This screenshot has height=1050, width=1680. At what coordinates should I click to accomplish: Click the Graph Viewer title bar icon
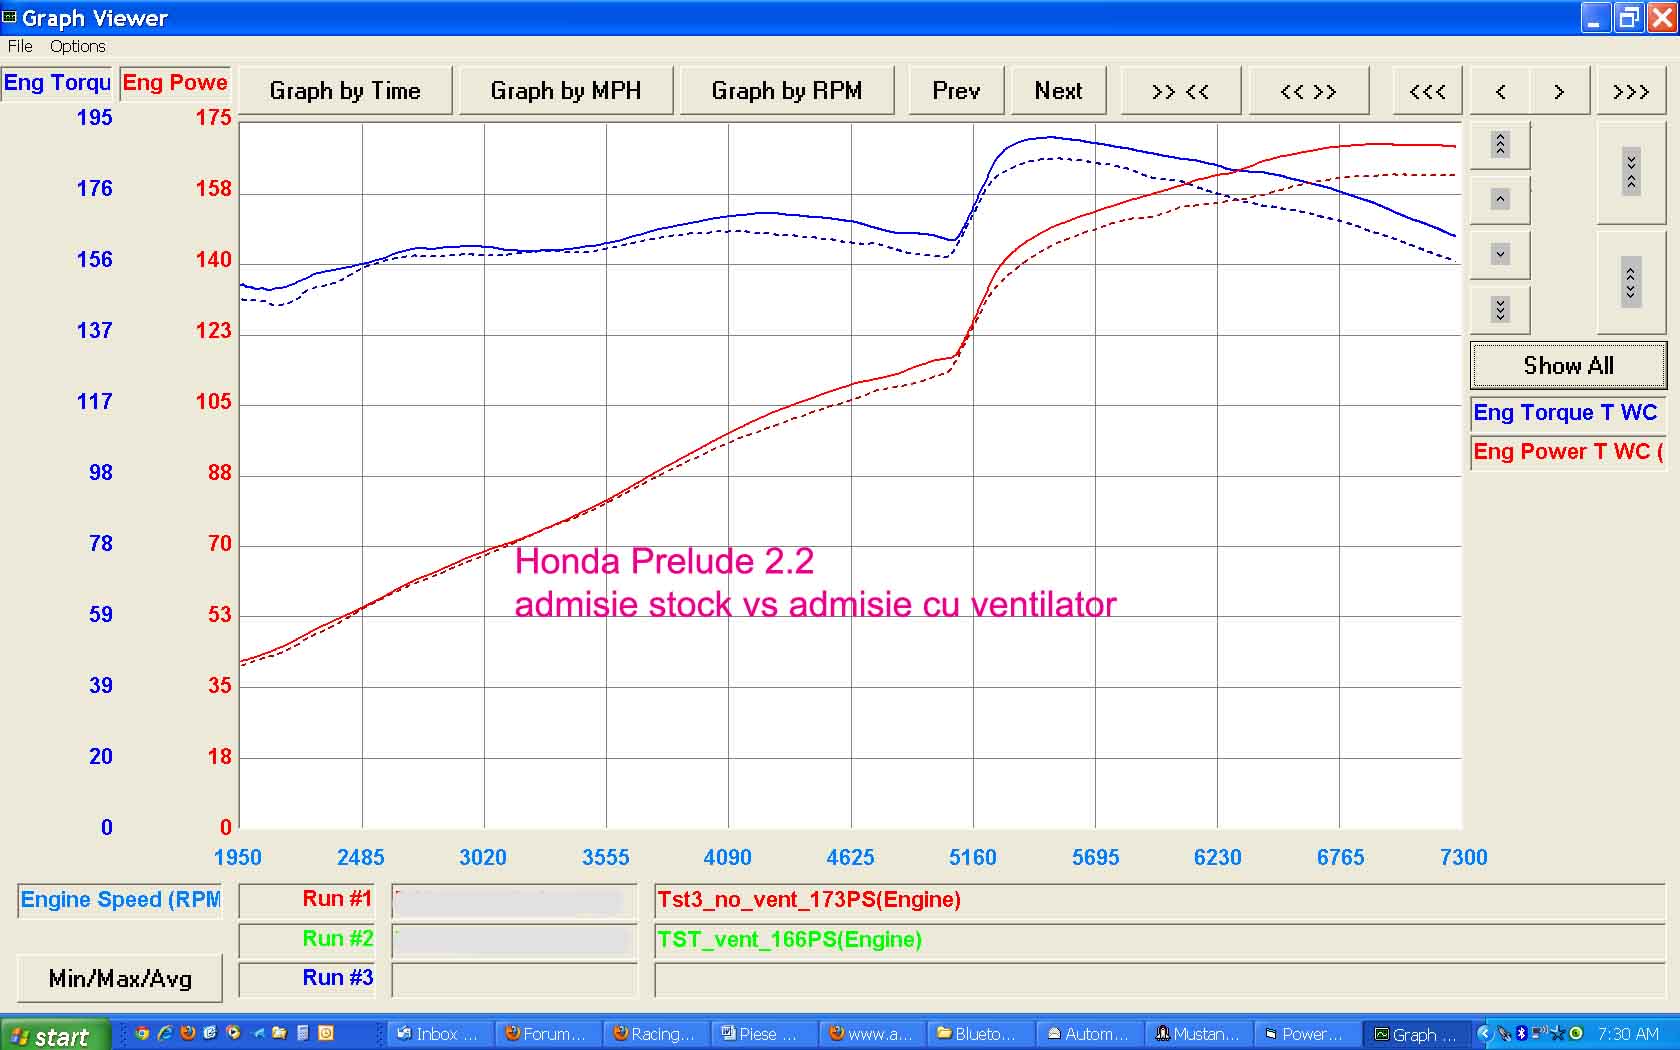coord(10,17)
